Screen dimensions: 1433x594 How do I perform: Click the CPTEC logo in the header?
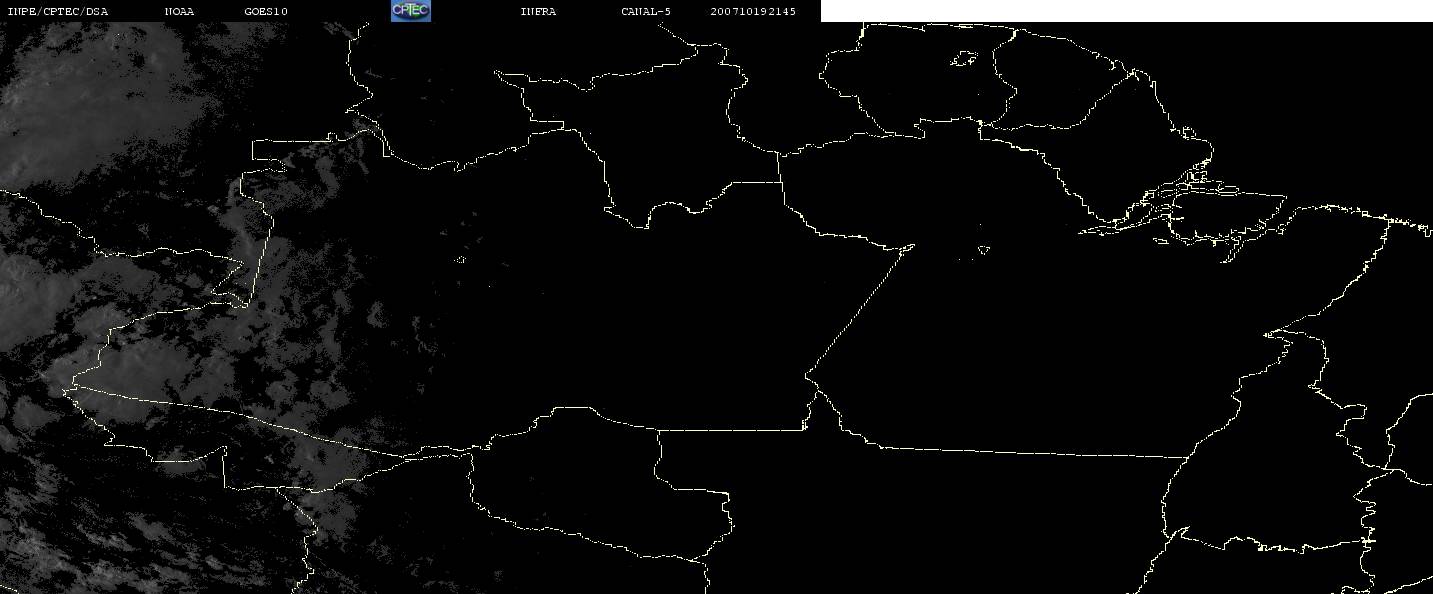tap(411, 11)
